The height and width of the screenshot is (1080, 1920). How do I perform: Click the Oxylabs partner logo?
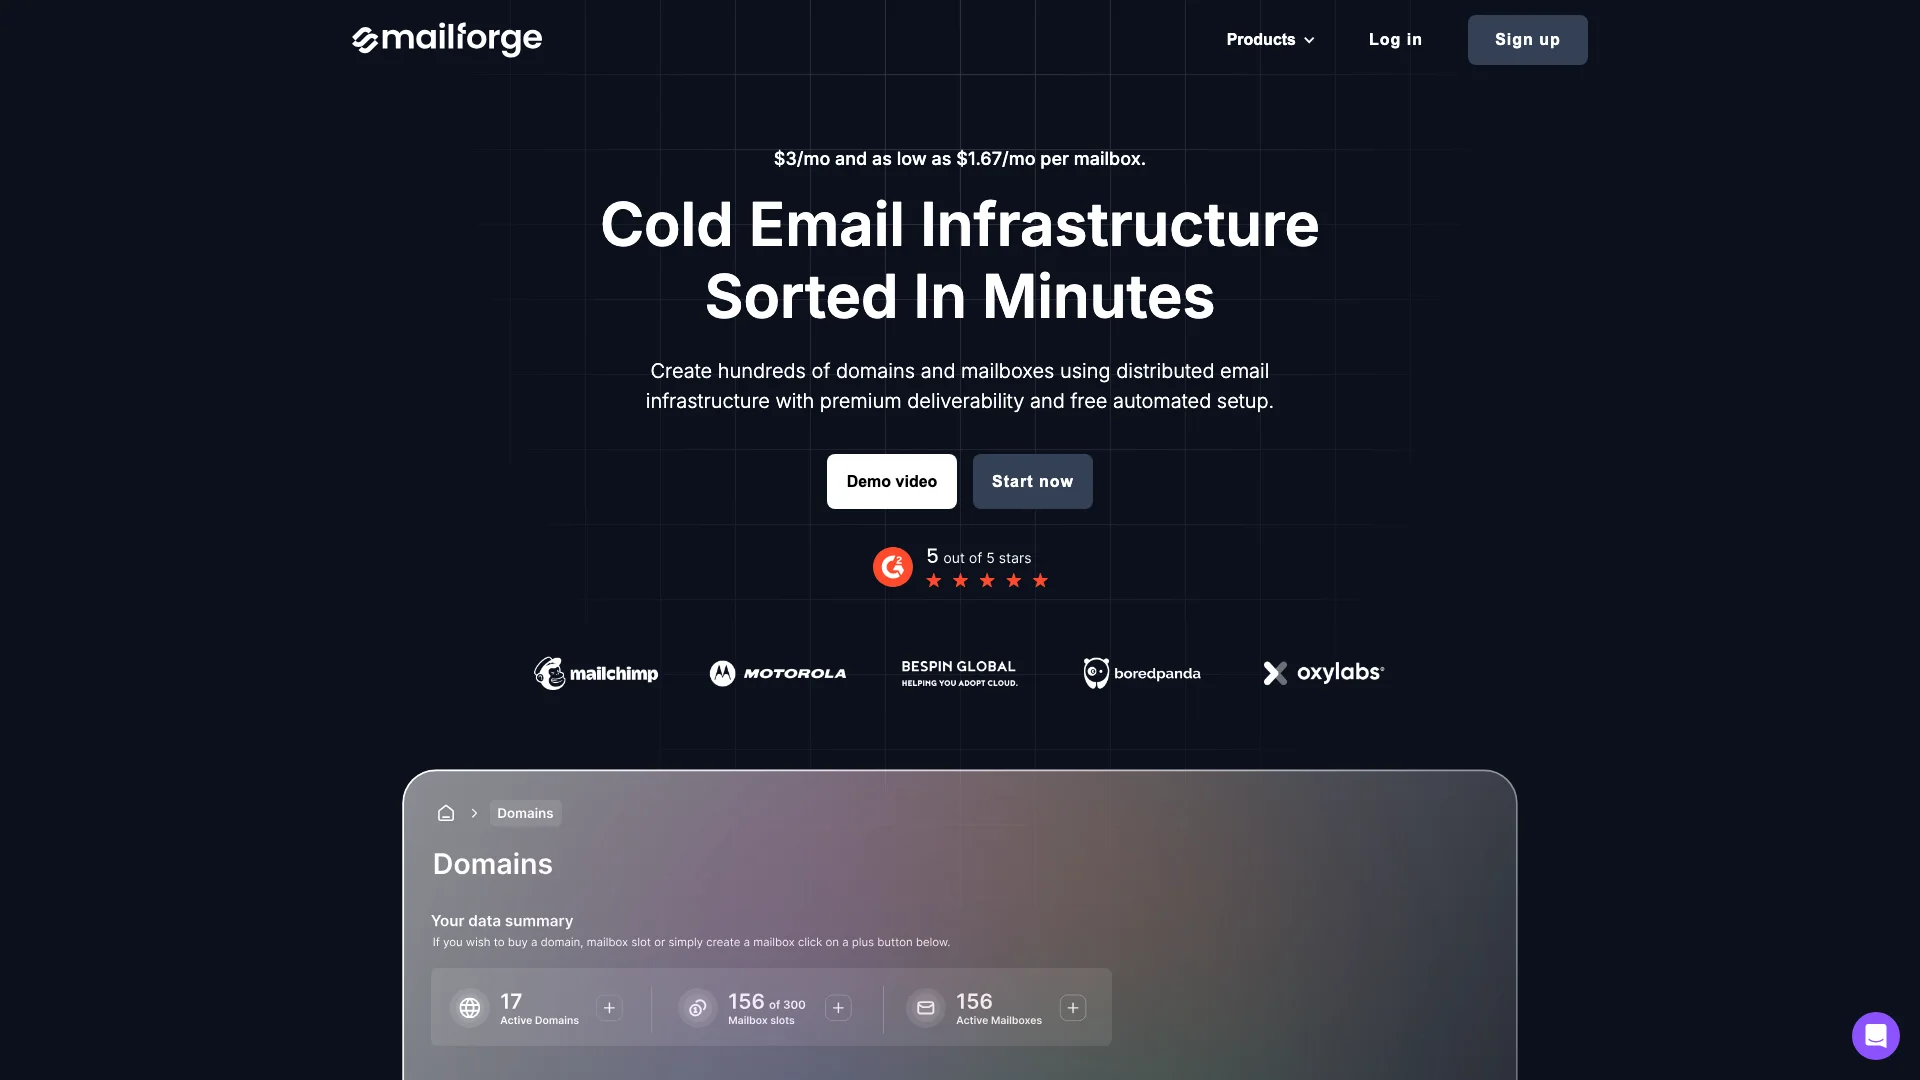(1323, 673)
